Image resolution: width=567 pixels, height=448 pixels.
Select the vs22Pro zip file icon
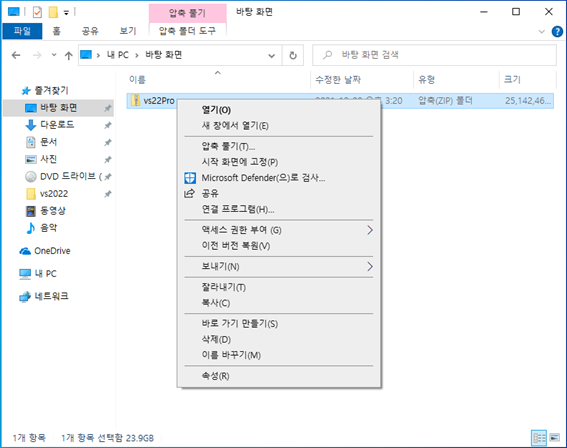coord(135,100)
